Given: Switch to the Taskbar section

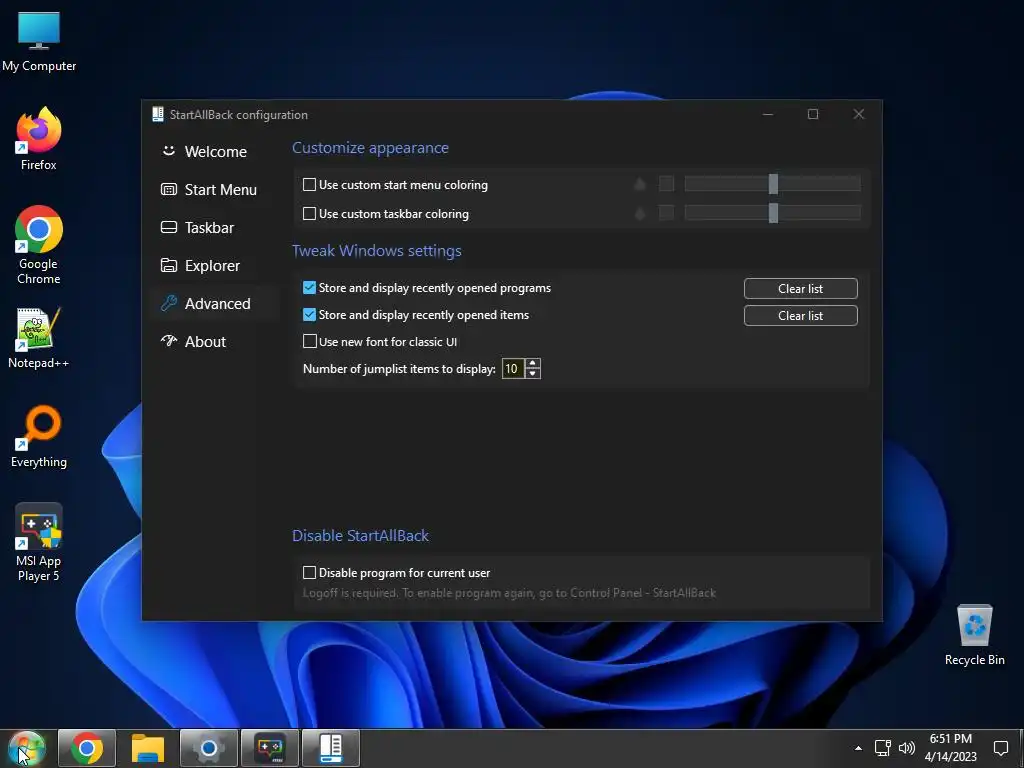Looking at the screenshot, I should point(197,227).
